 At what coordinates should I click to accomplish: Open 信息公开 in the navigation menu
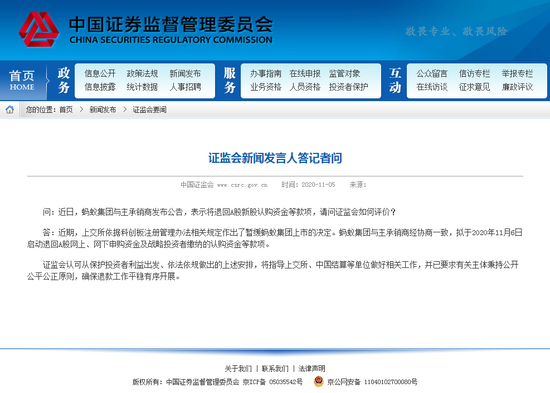[100, 74]
